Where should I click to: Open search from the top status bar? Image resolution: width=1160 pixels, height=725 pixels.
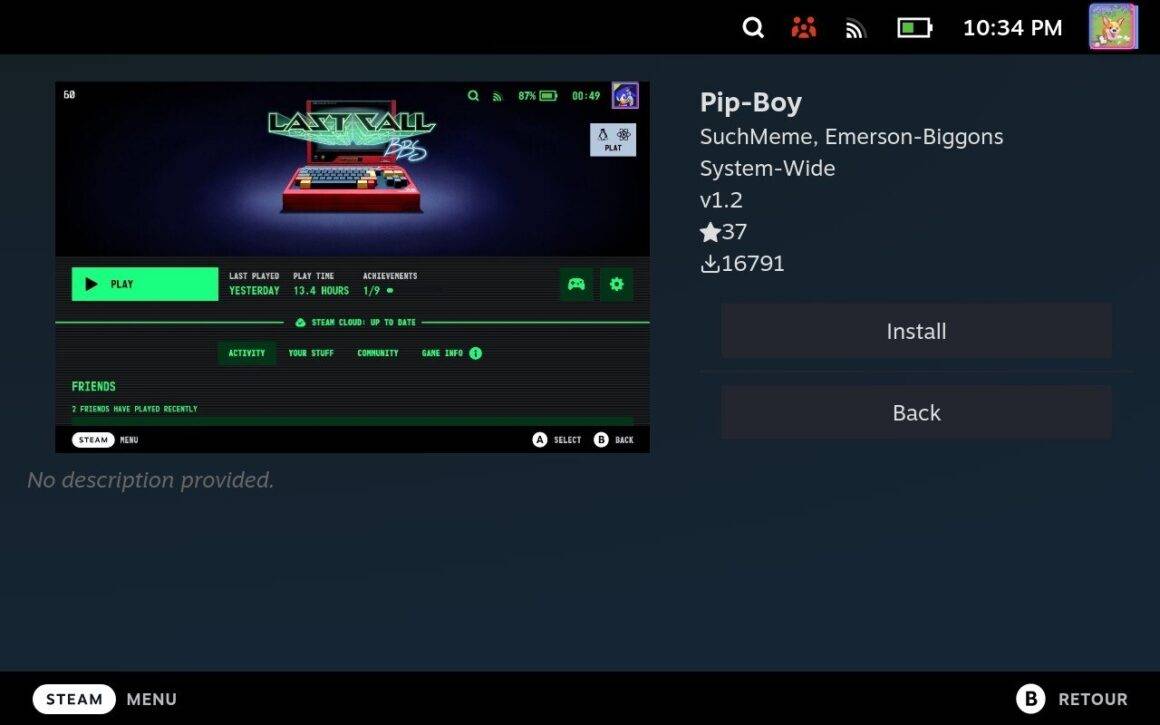tap(753, 28)
